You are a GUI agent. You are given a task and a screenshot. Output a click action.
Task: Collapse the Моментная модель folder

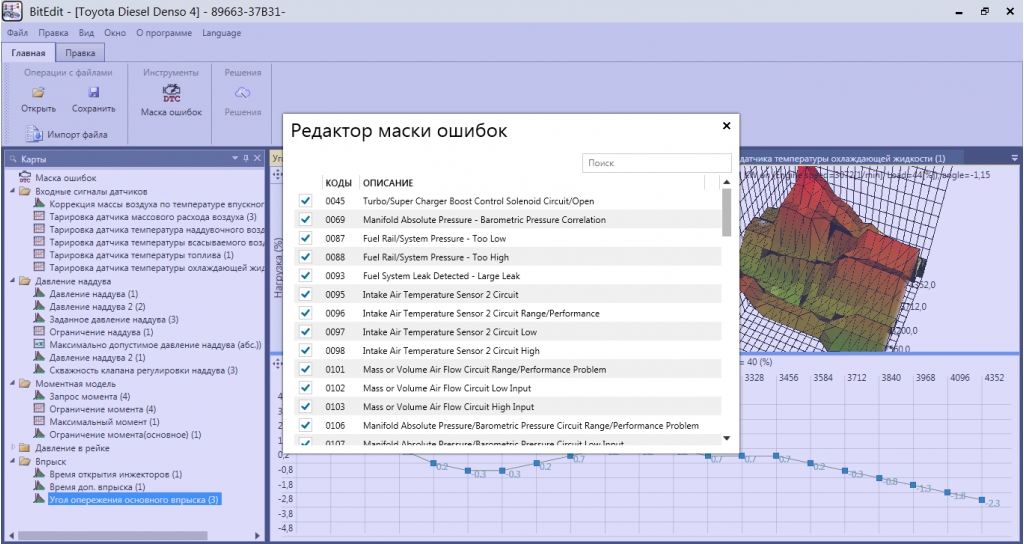tap(13, 383)
